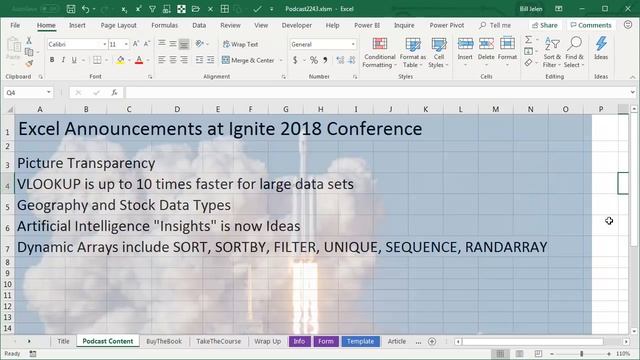Open the fill color dropdown arrow
This screenshot has height=360, width=640.
pos(129,60)
